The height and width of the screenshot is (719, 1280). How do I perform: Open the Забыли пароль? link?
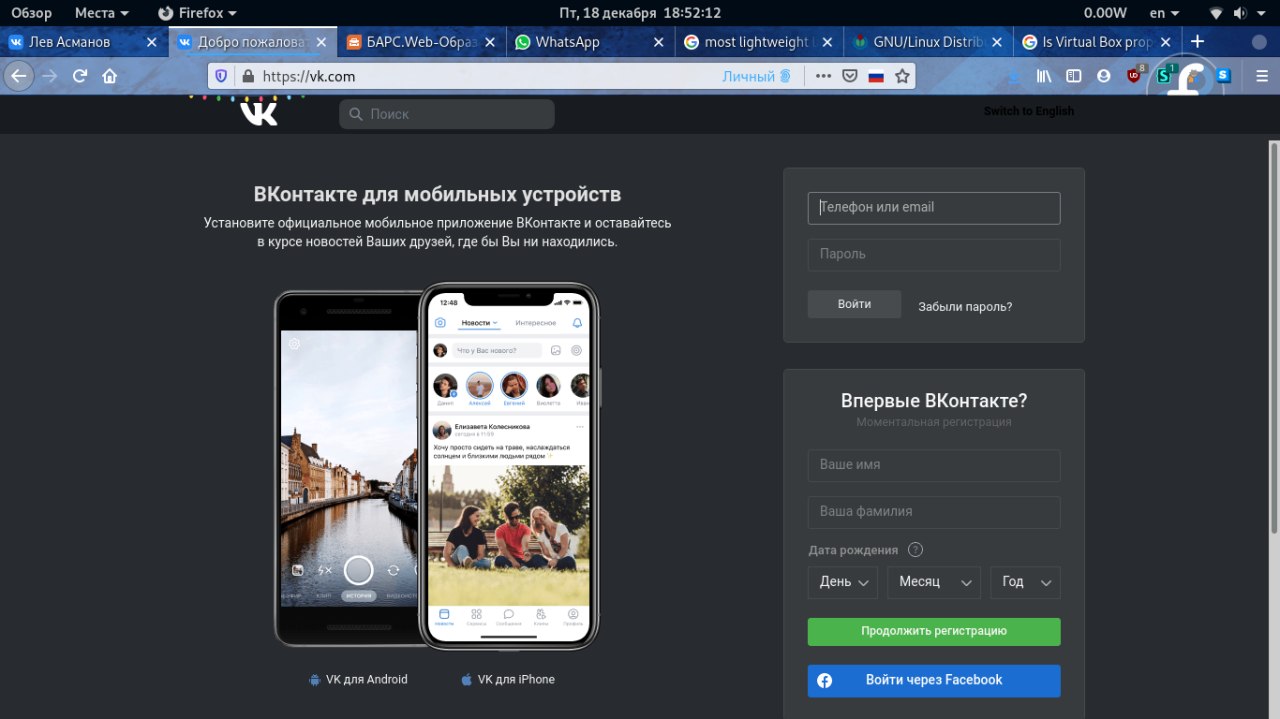965,307
